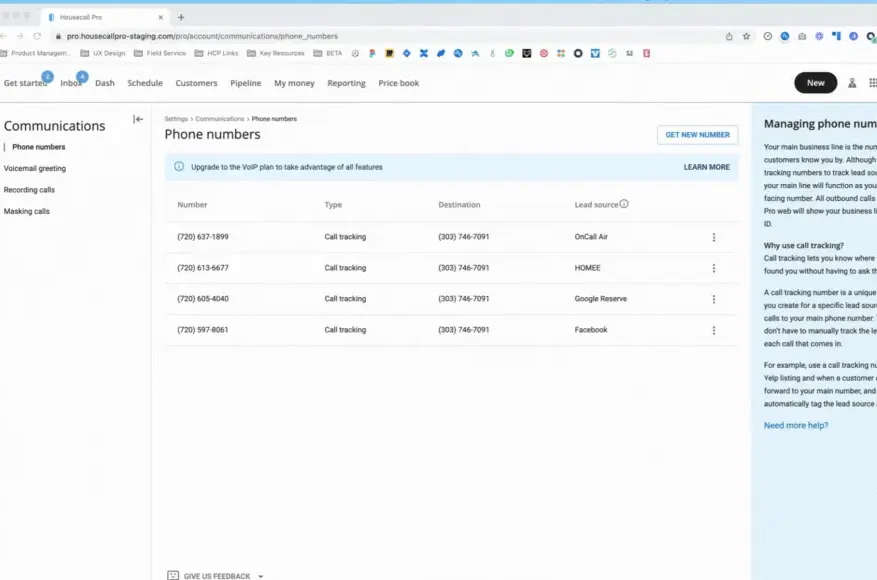
Task: Open the apps grid icon
Action: pyautogui.click(x=872, y=83)
